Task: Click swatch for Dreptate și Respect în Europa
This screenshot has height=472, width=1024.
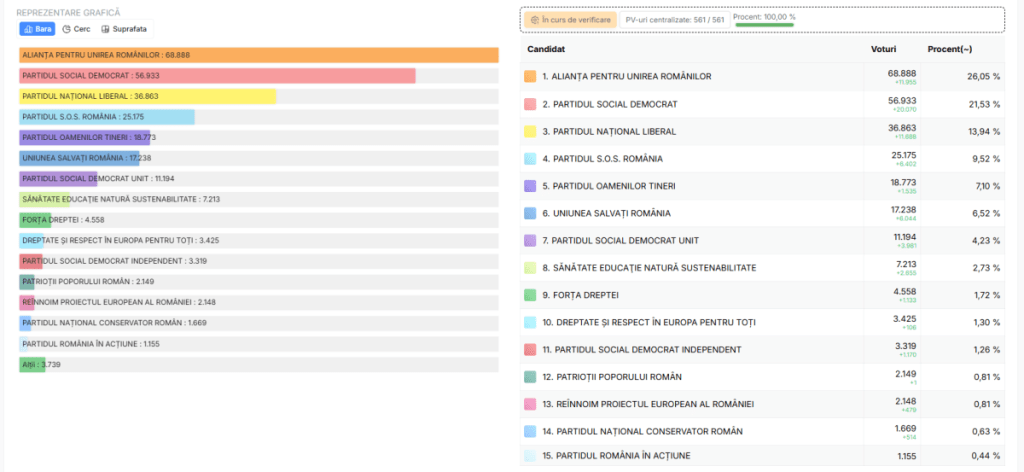Action: point(530,323)
